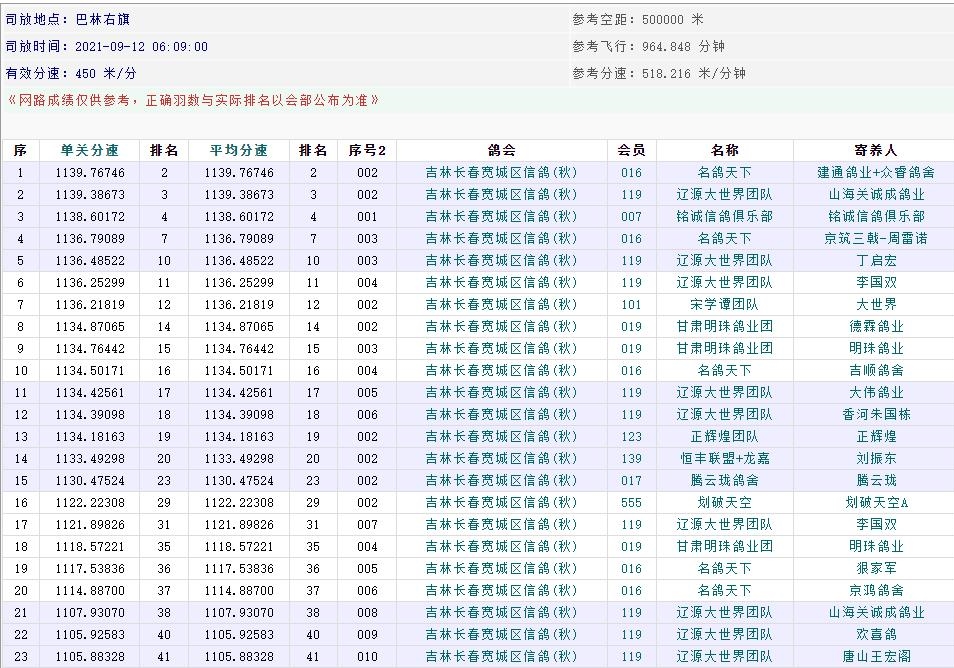The width and height of the screenshot is (954, 668).
Task: Click the red 网路成绩仅供参考 notice text
Action: (193, 101)
